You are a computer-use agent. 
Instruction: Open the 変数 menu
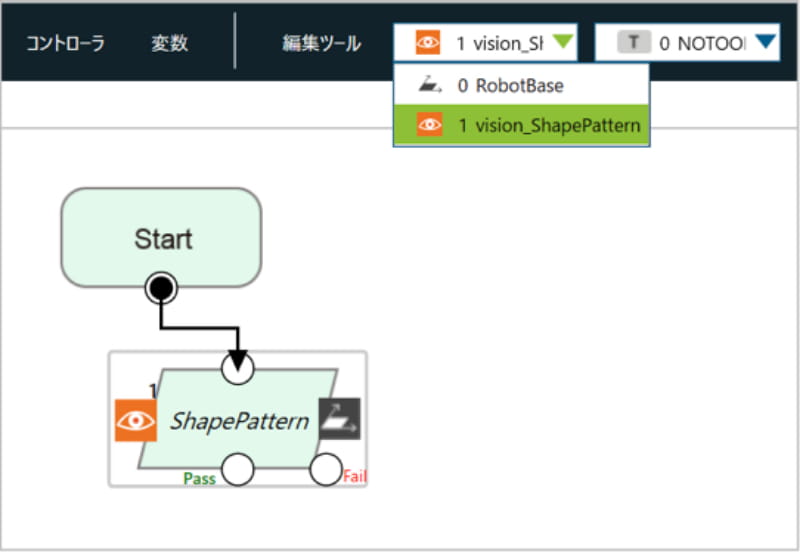(169, 44)
